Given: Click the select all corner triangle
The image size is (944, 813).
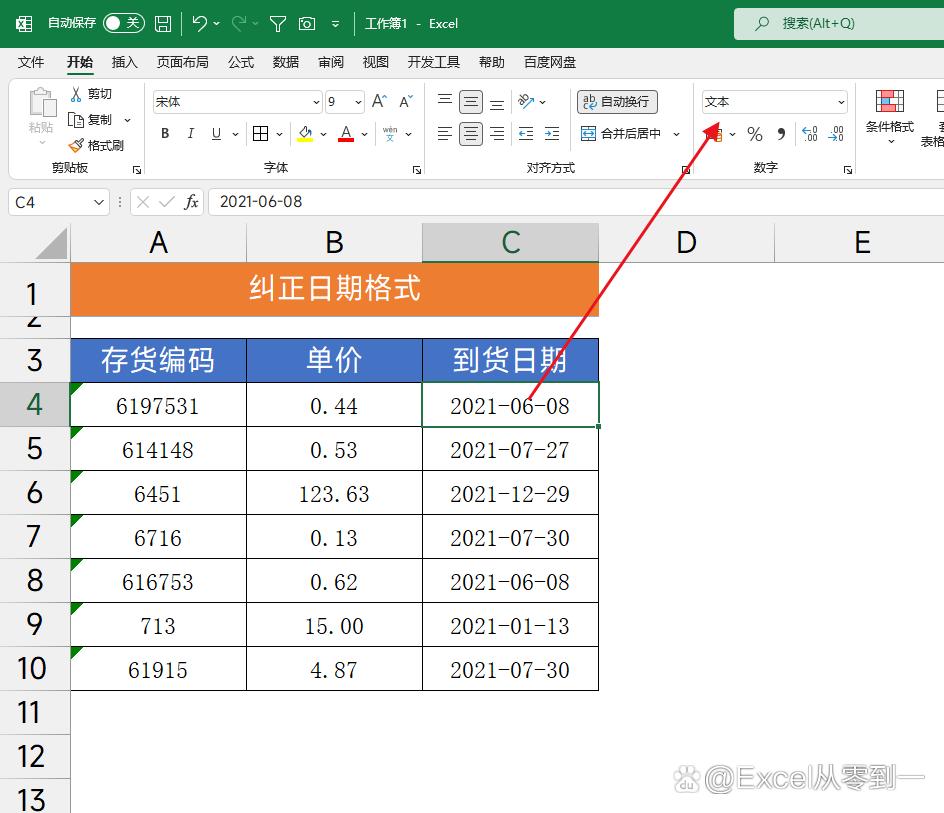Looking at the screenshot, I should (51, 243).
